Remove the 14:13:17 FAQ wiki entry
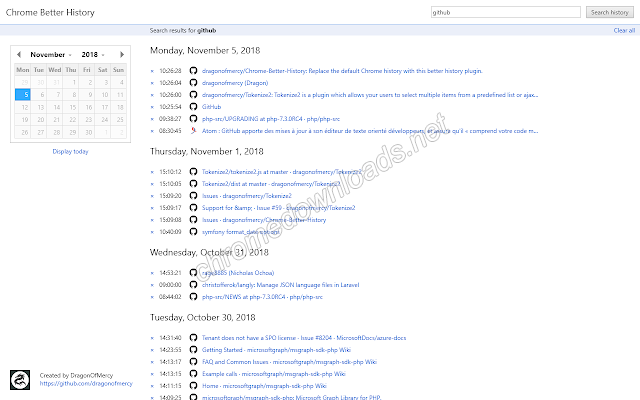This screenshot has width=640, height=400. (152, 362)
